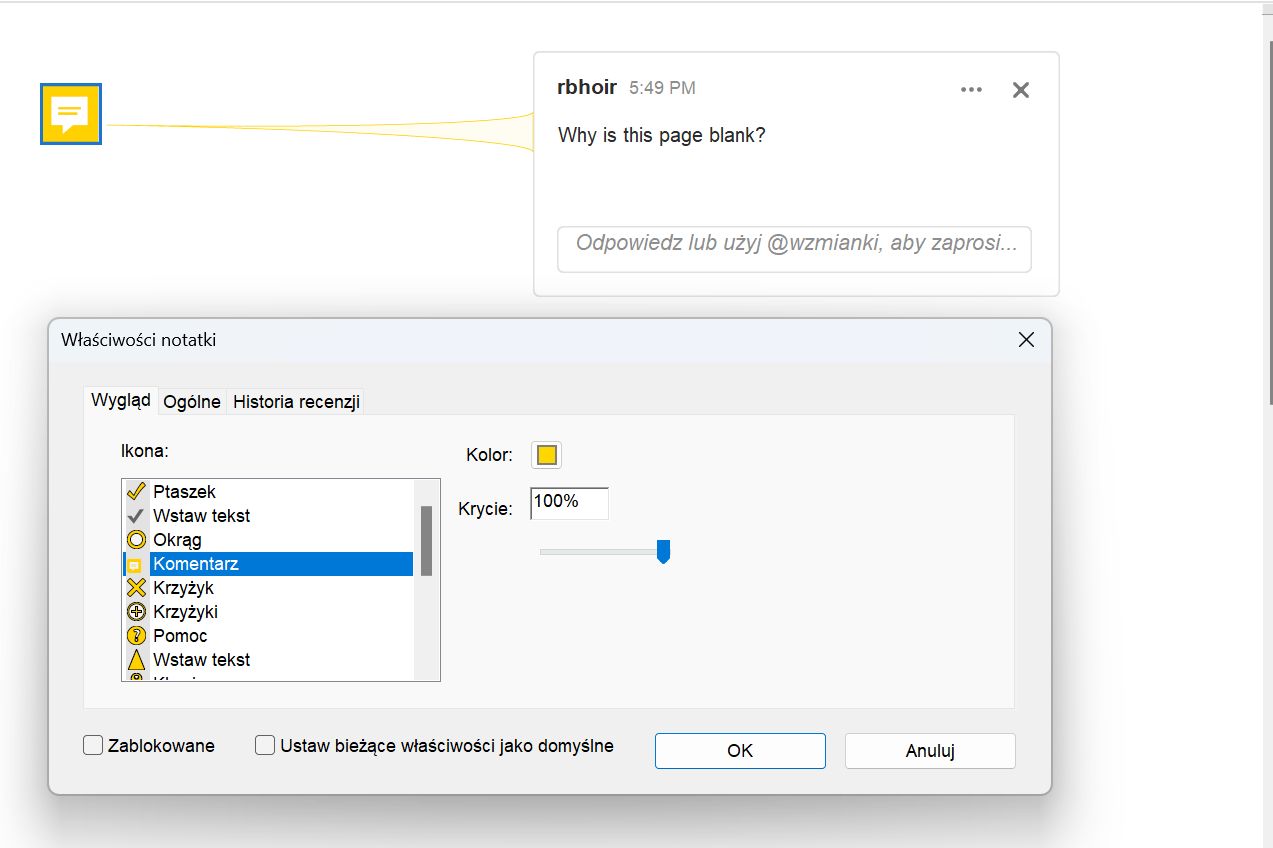Confirm with the OK button
Image resolution: width=1273 pixels, height=848 pixels.
coord(740,751)
